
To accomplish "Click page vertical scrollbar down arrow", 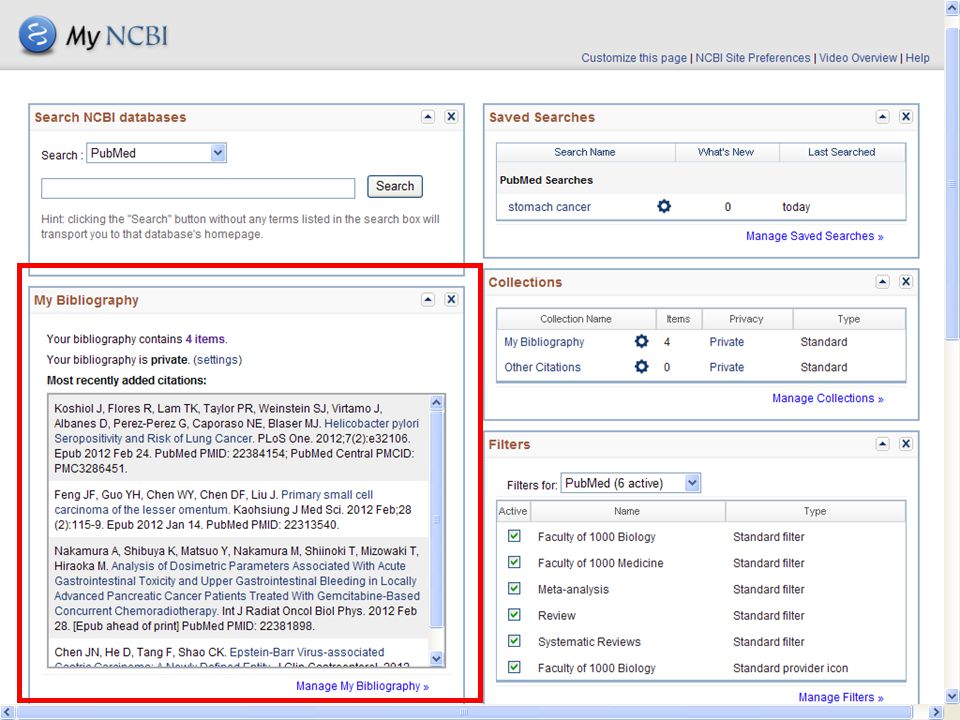I will point(952,697).
